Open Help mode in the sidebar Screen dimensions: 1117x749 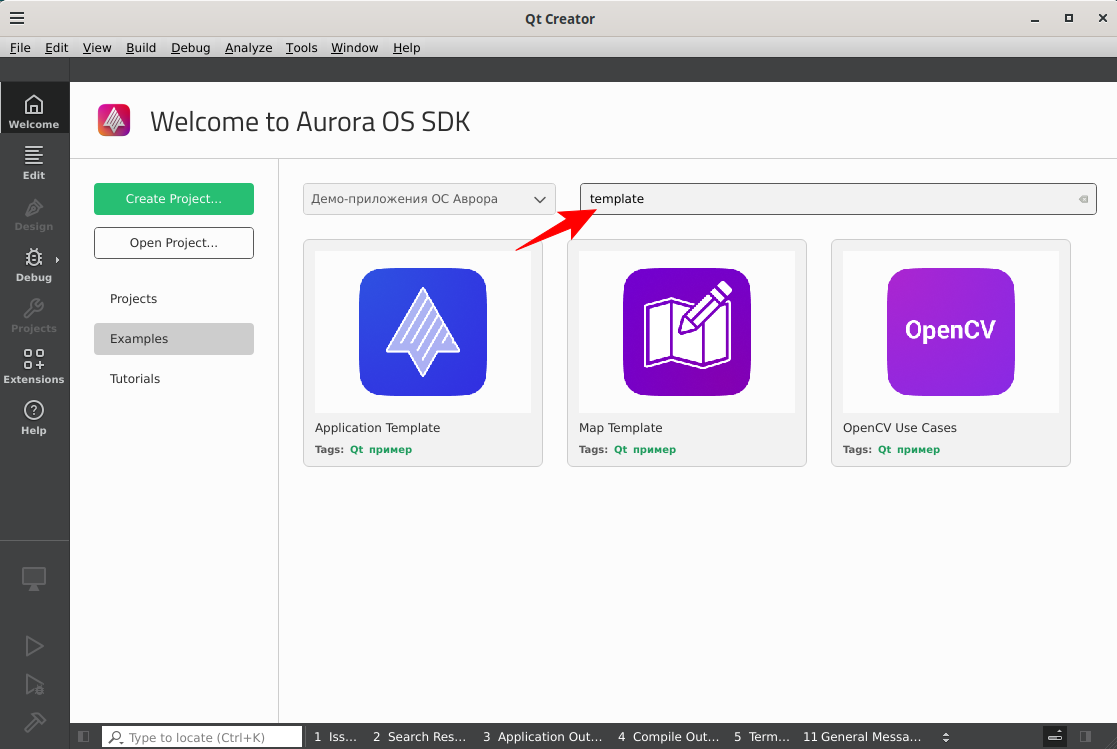click(33, 418)
